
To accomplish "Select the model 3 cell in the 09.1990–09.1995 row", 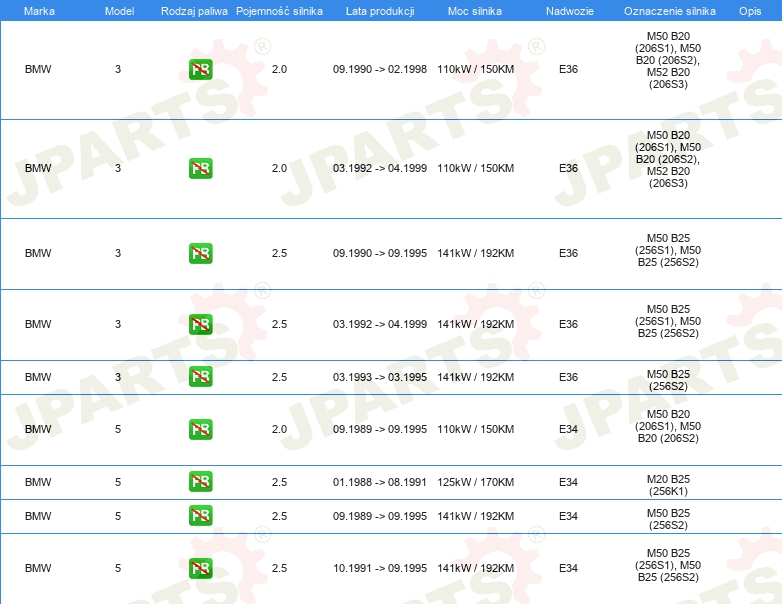I will tap(118, 253).
